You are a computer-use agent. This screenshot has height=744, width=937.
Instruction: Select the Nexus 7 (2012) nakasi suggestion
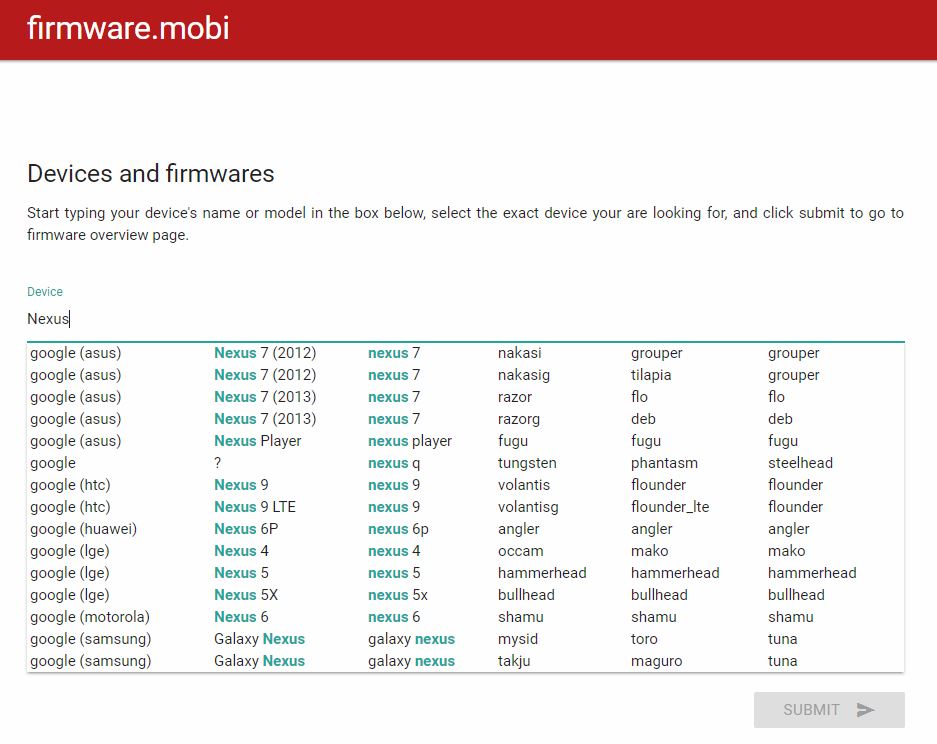(466, 353)
